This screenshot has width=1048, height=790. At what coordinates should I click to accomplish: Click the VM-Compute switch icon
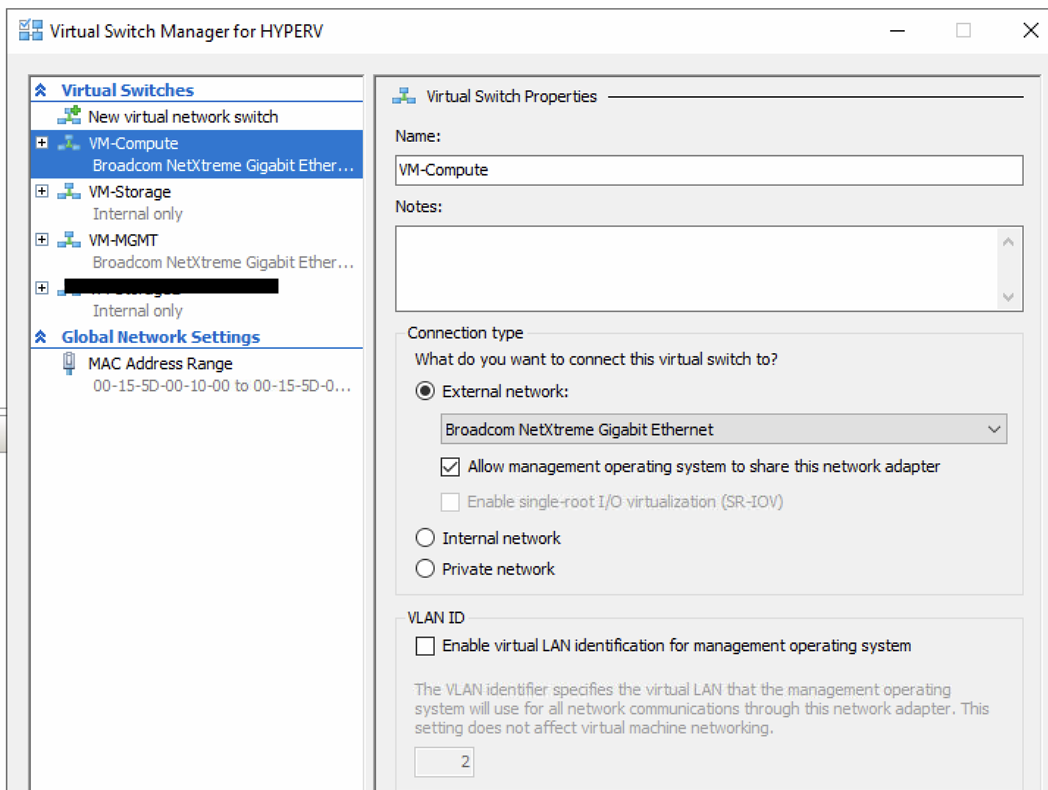click(x=69, y=143)
